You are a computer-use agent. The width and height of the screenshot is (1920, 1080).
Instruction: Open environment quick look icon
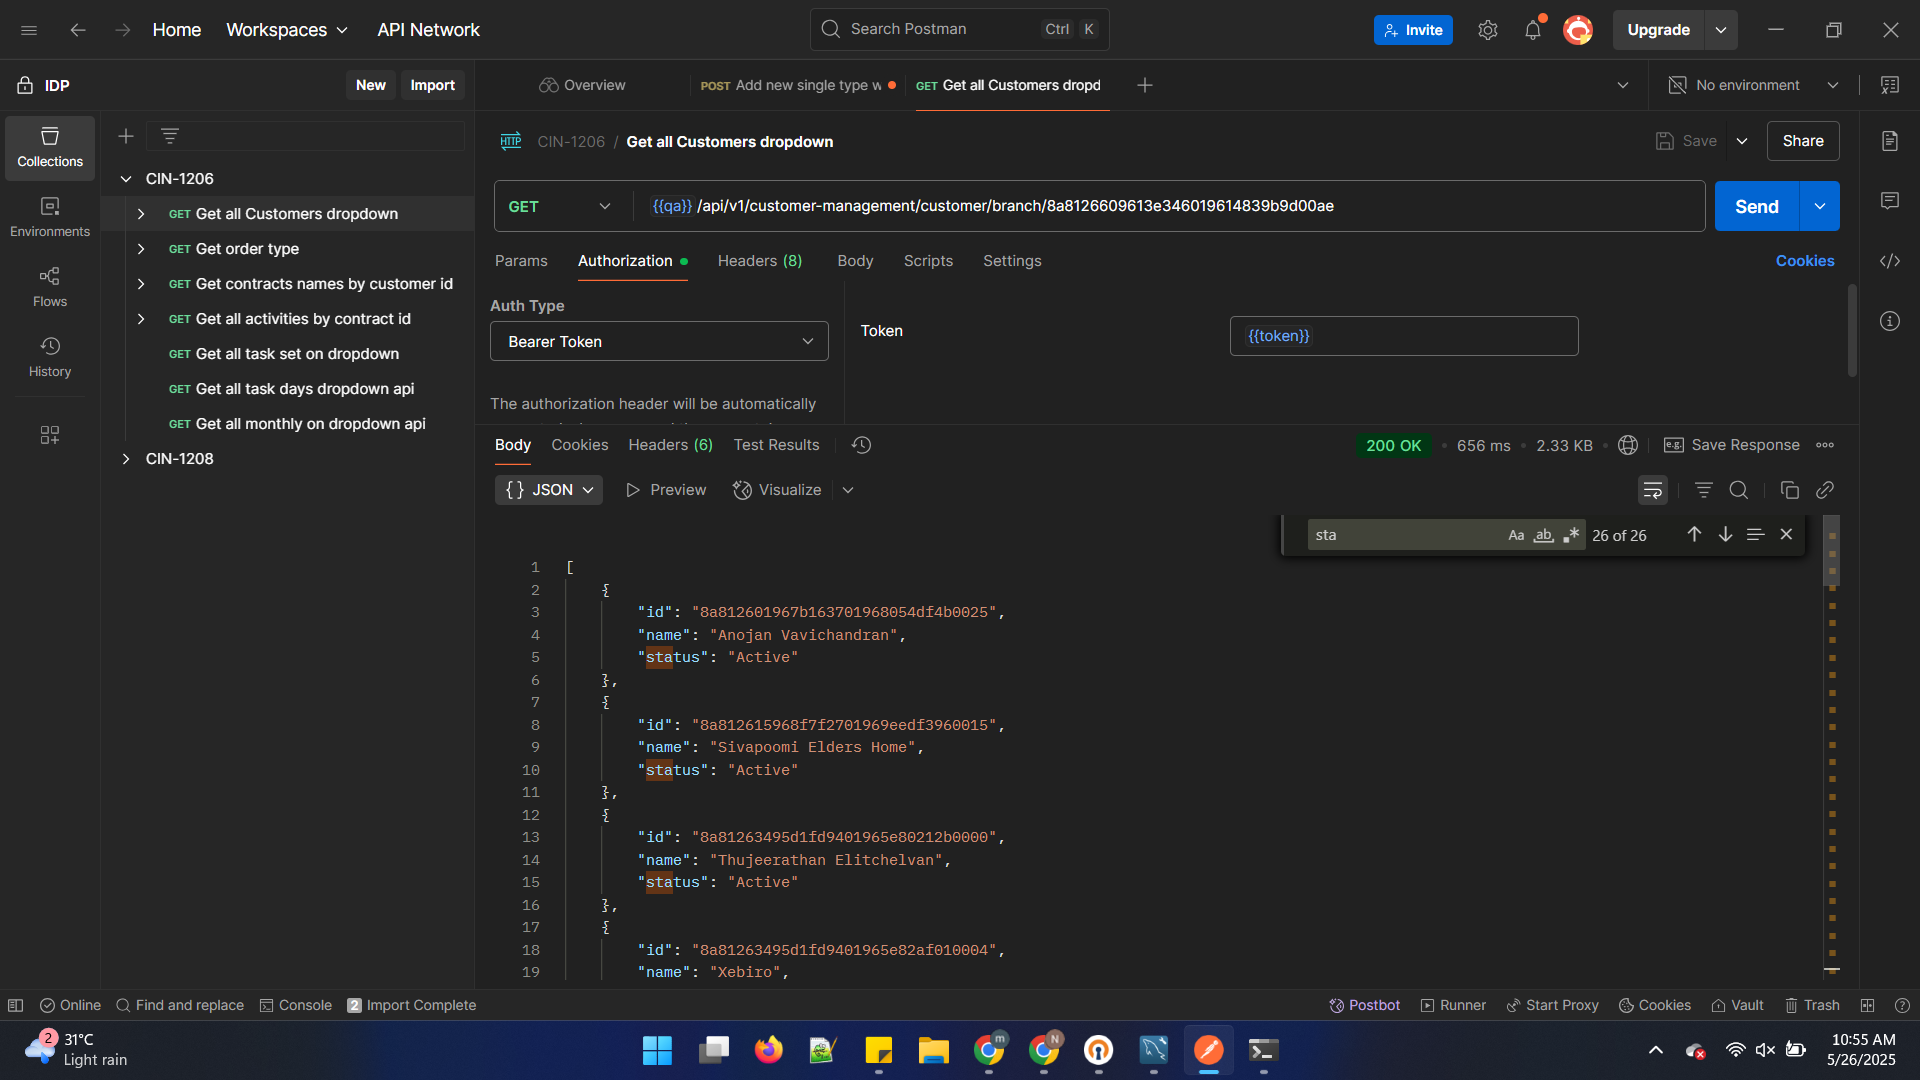pyautogui.click(x=1890, y=85)
